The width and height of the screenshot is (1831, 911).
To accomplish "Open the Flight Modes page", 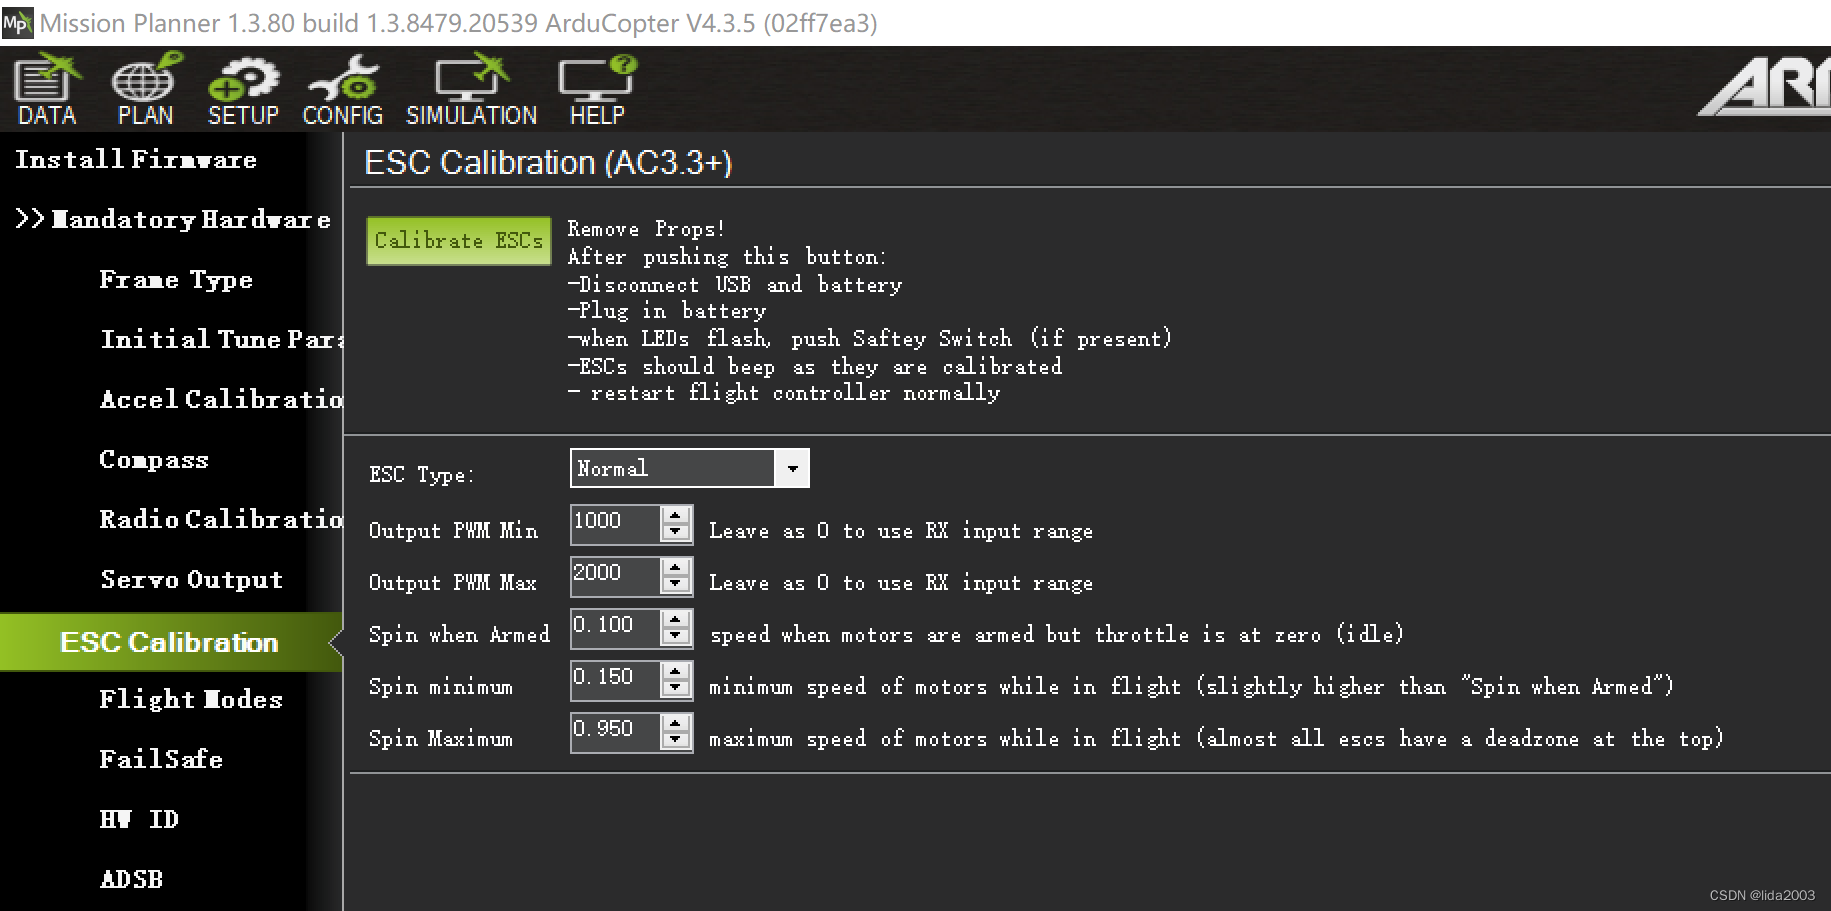I will click(x=191, y=700).
